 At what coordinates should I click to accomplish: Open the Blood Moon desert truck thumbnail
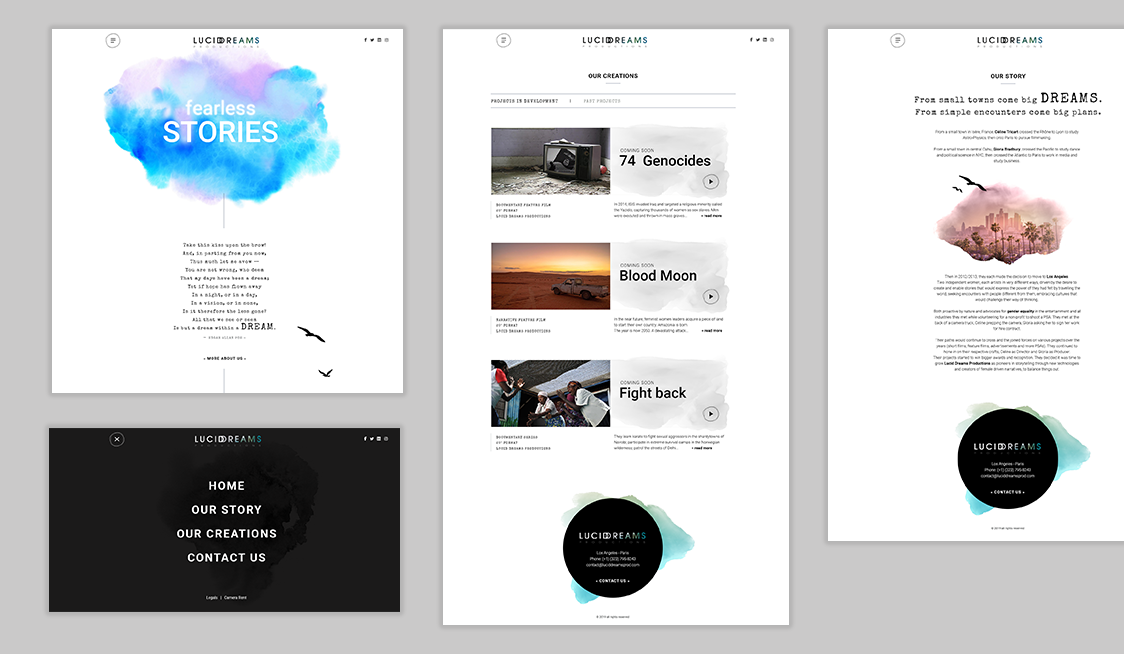click(550, 276)
